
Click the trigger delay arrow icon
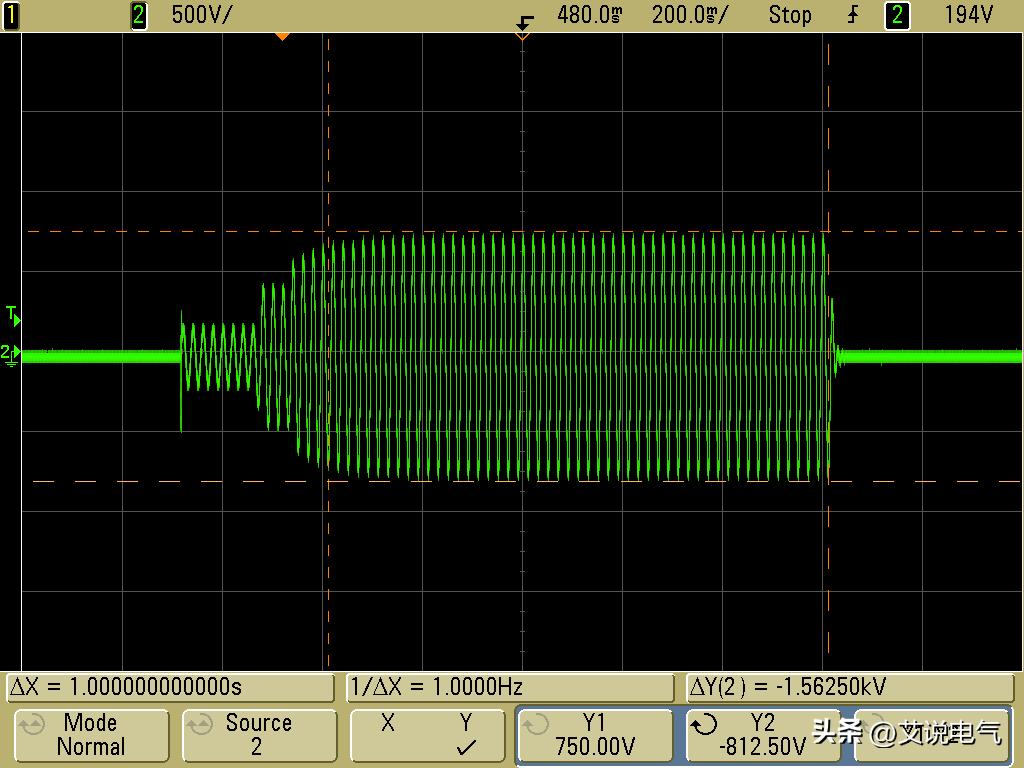click(524, 21)
